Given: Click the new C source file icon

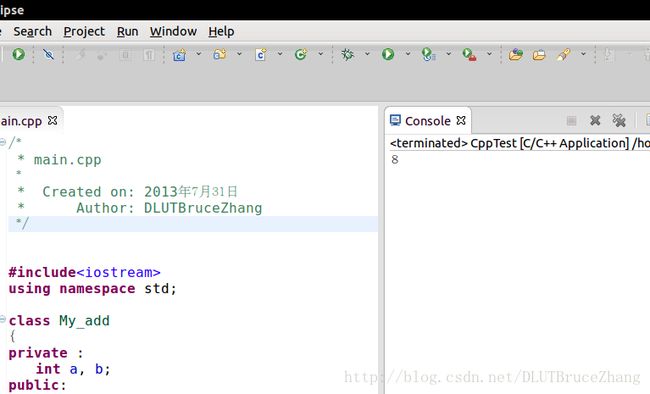Looking at the screenshot, I should tap(261, 54).
